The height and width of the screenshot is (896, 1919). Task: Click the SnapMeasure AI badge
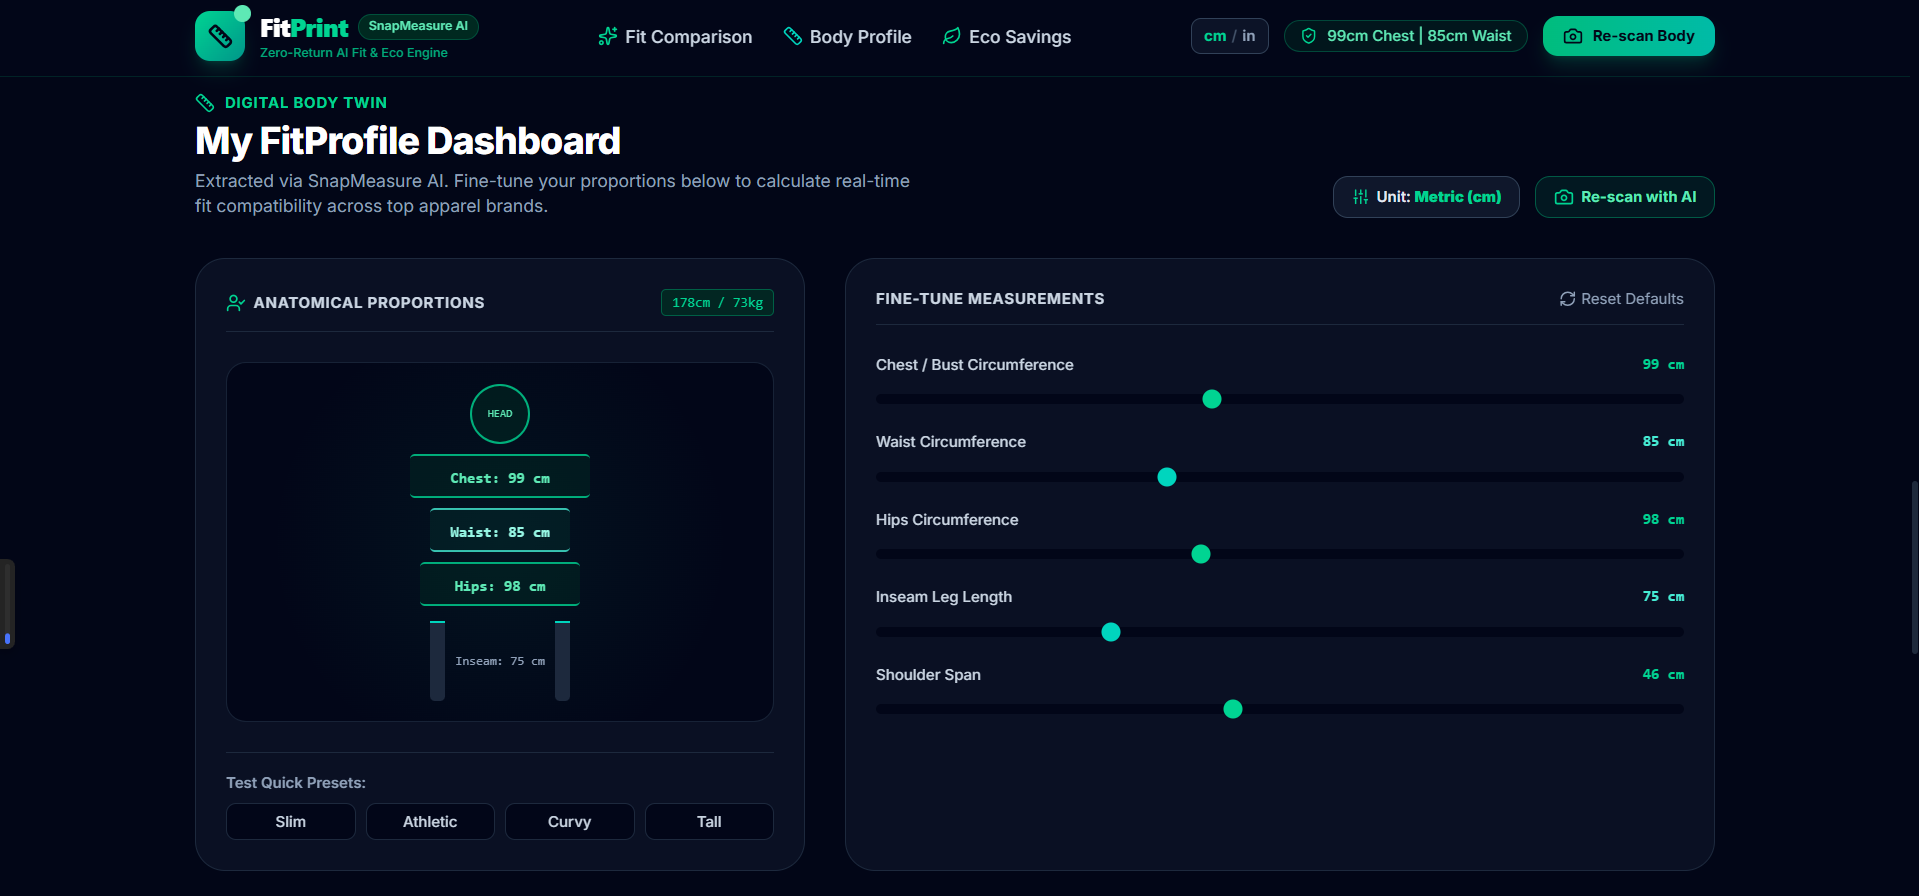(x=418, y=26)
